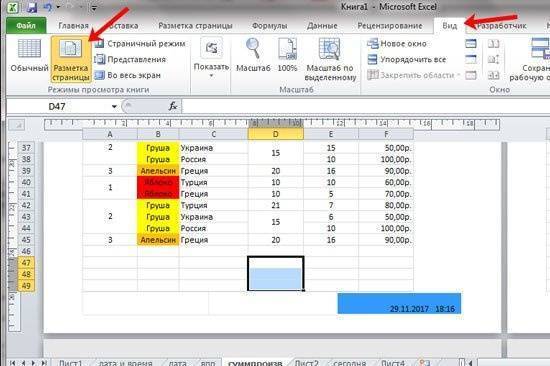Open the Масштаб zoom dialog
The width and height of the screenshot is (550, 366).
tap(253, 55)
